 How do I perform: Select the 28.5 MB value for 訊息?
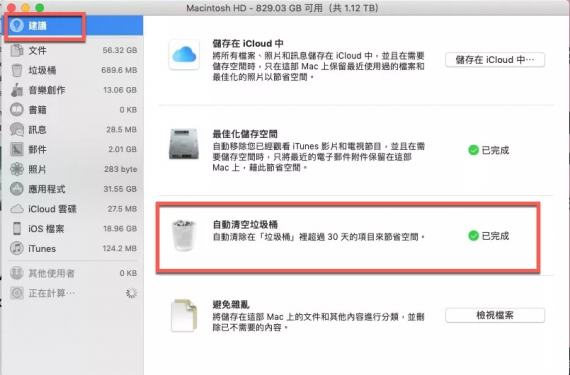(x=121, y=129)
